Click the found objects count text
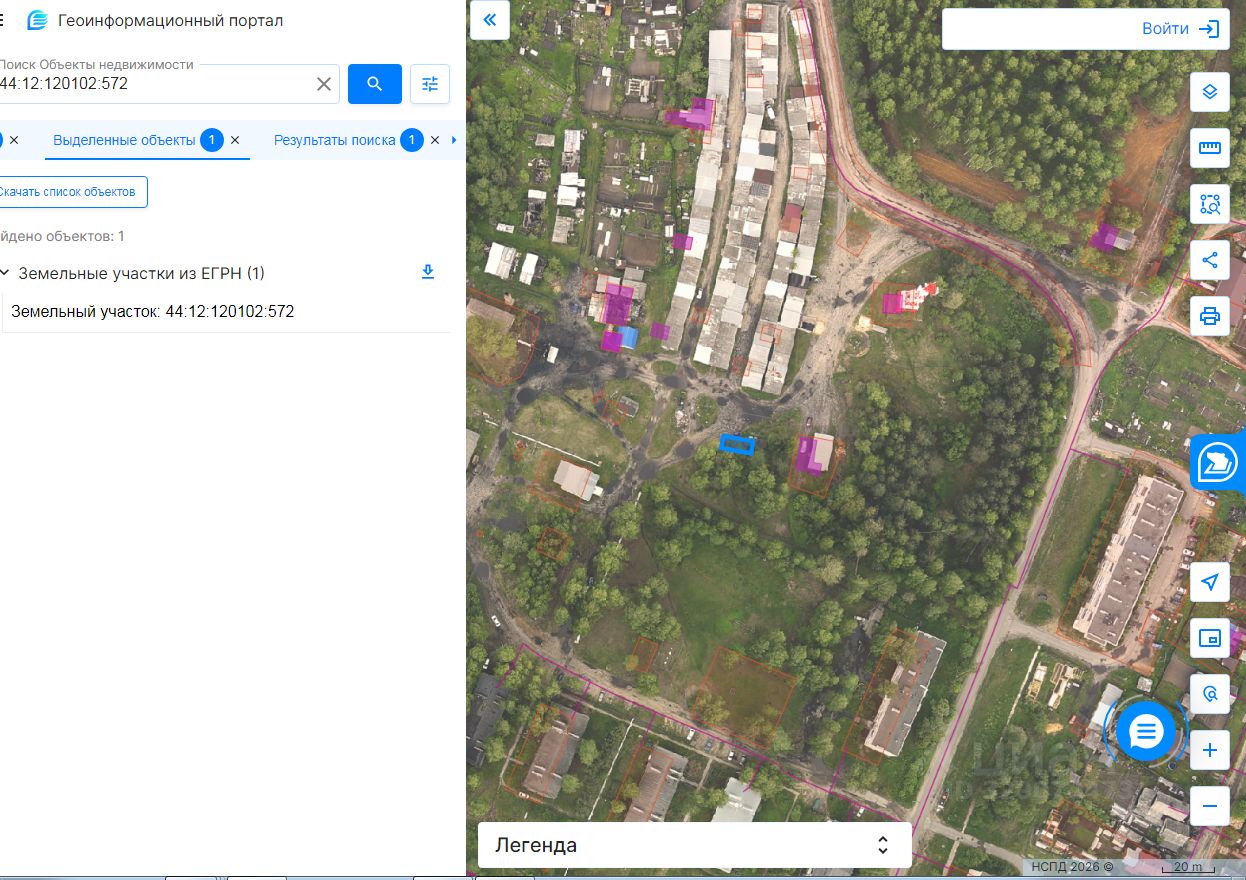The width and height of the screenshot is (1246, 880). click(x=62, y=236)
